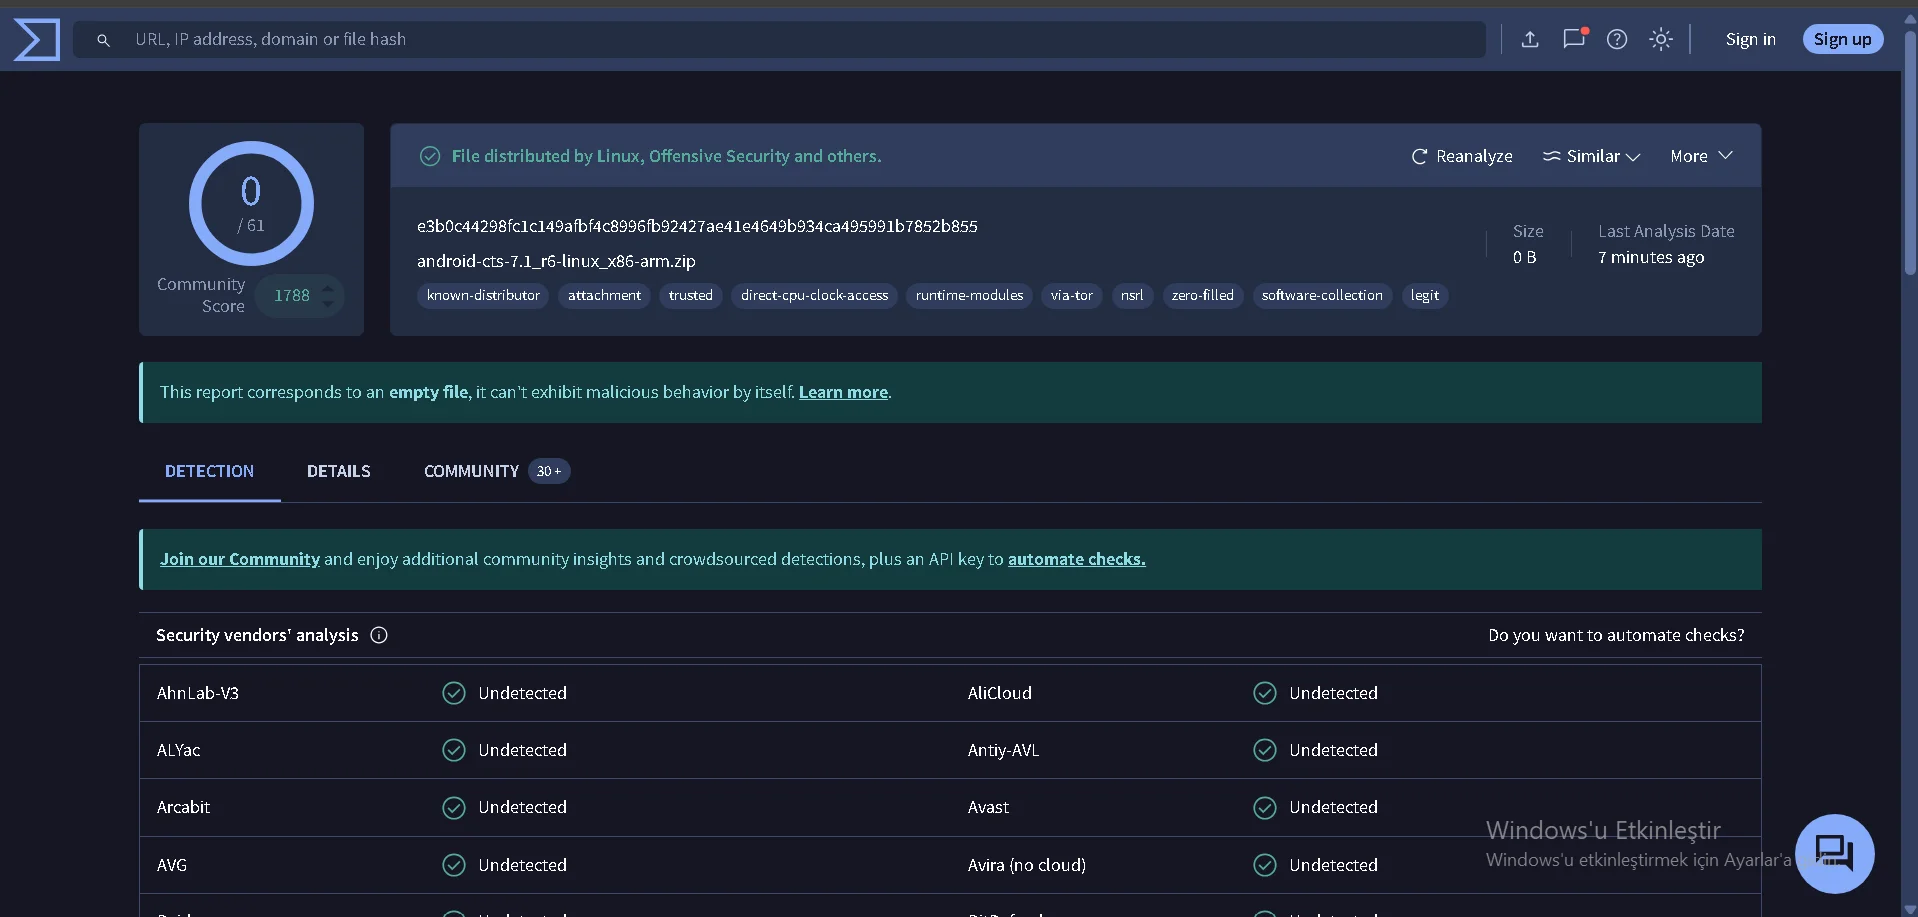This screenshot has height=917, width=1918.
Task: Expand the Similar dropdown
Action: [1591, 156]
